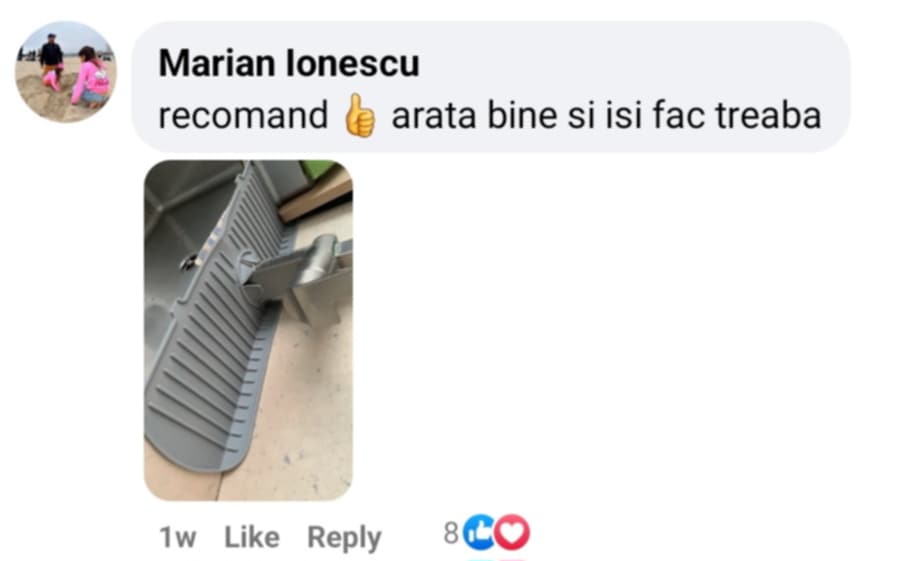Image resolution: width=914 pixels, height=561 pixels.
Task: Select the child in pink in avatar
Action: (90, 77)
